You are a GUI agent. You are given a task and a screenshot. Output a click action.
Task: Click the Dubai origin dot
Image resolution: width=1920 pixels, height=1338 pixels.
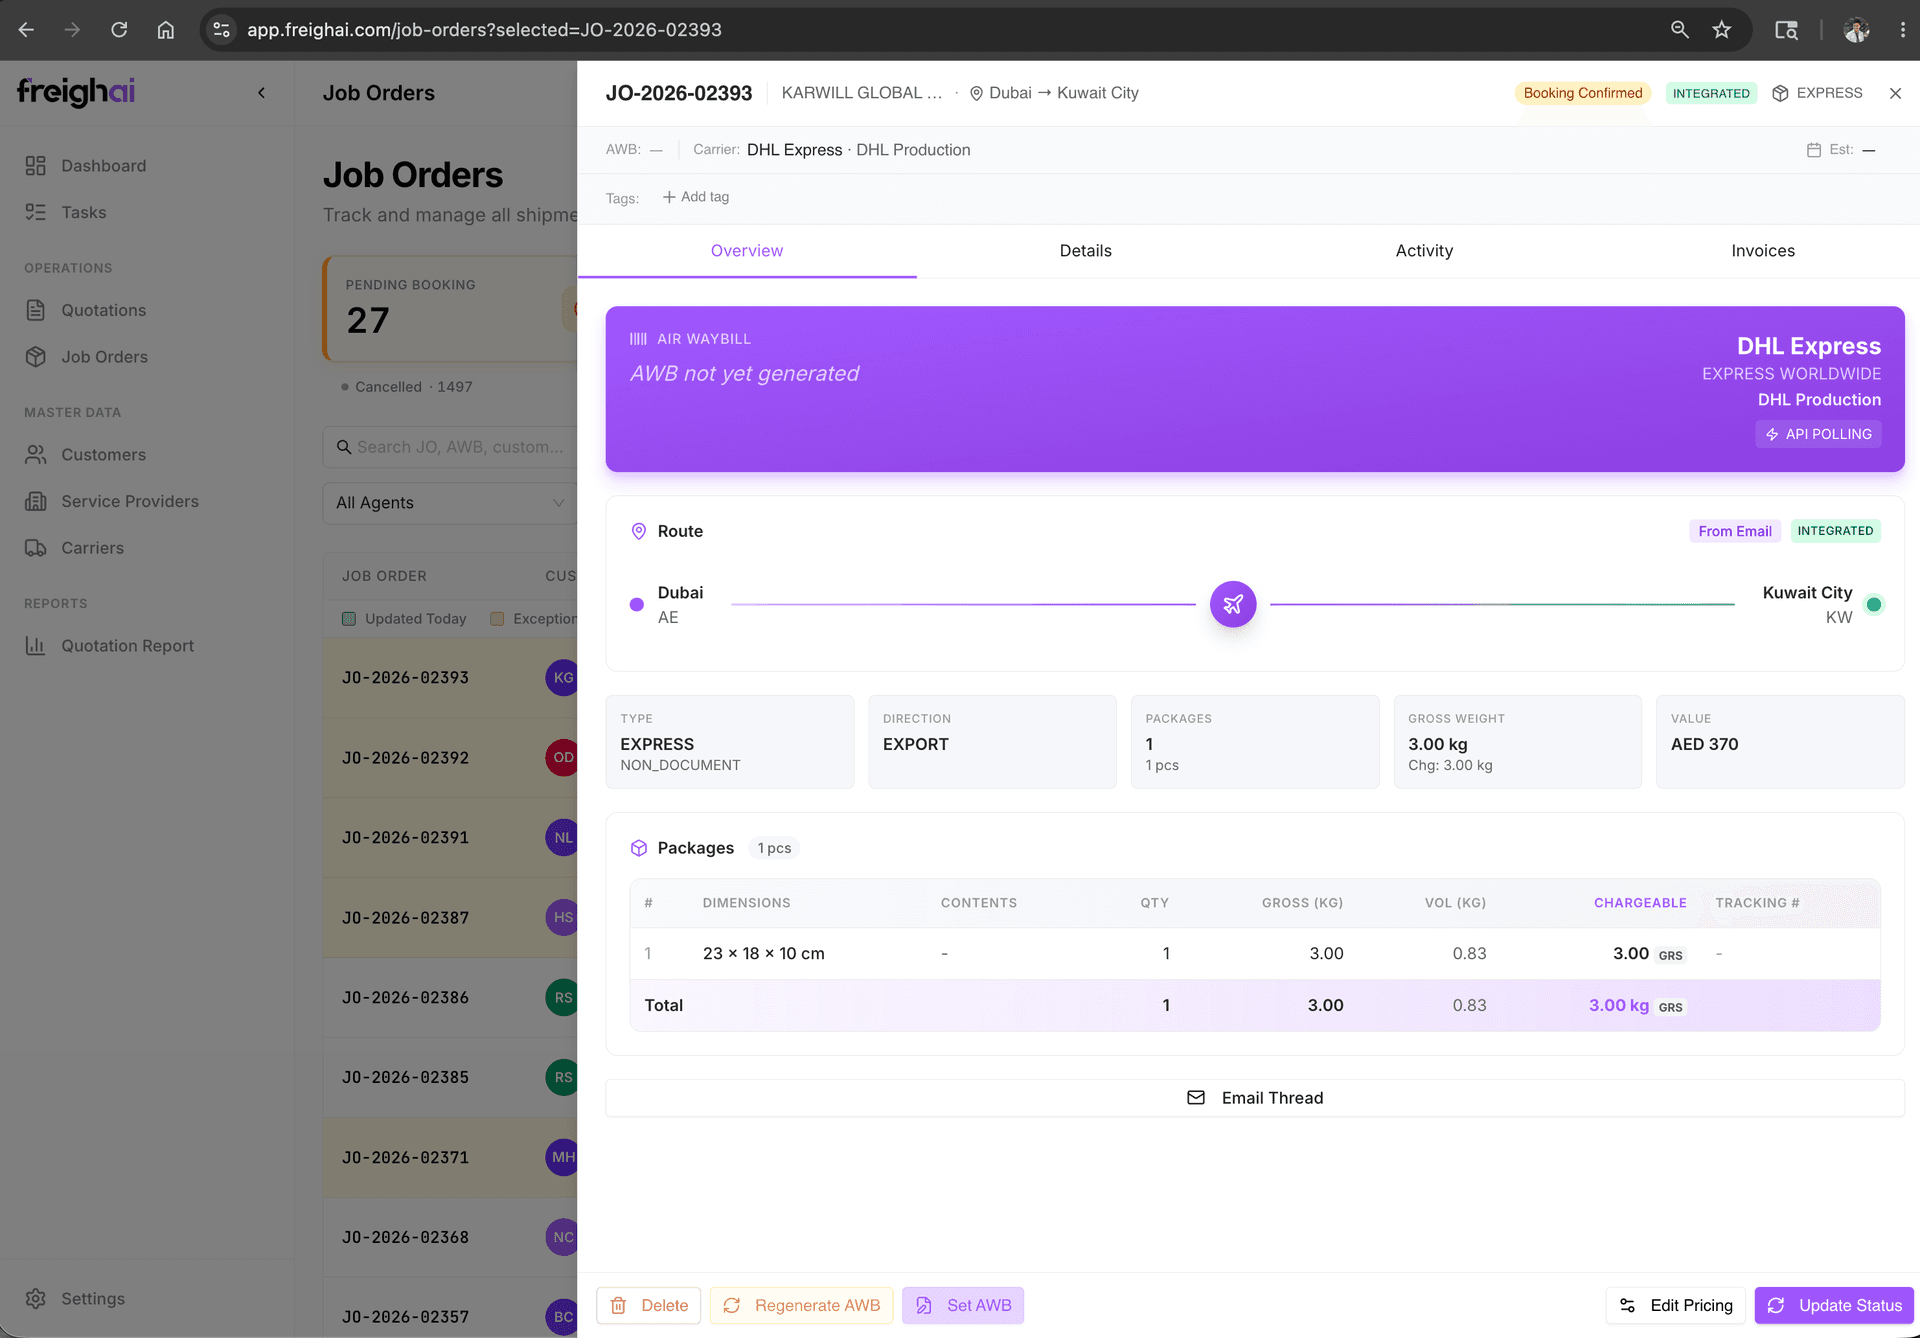coord(637,604)
